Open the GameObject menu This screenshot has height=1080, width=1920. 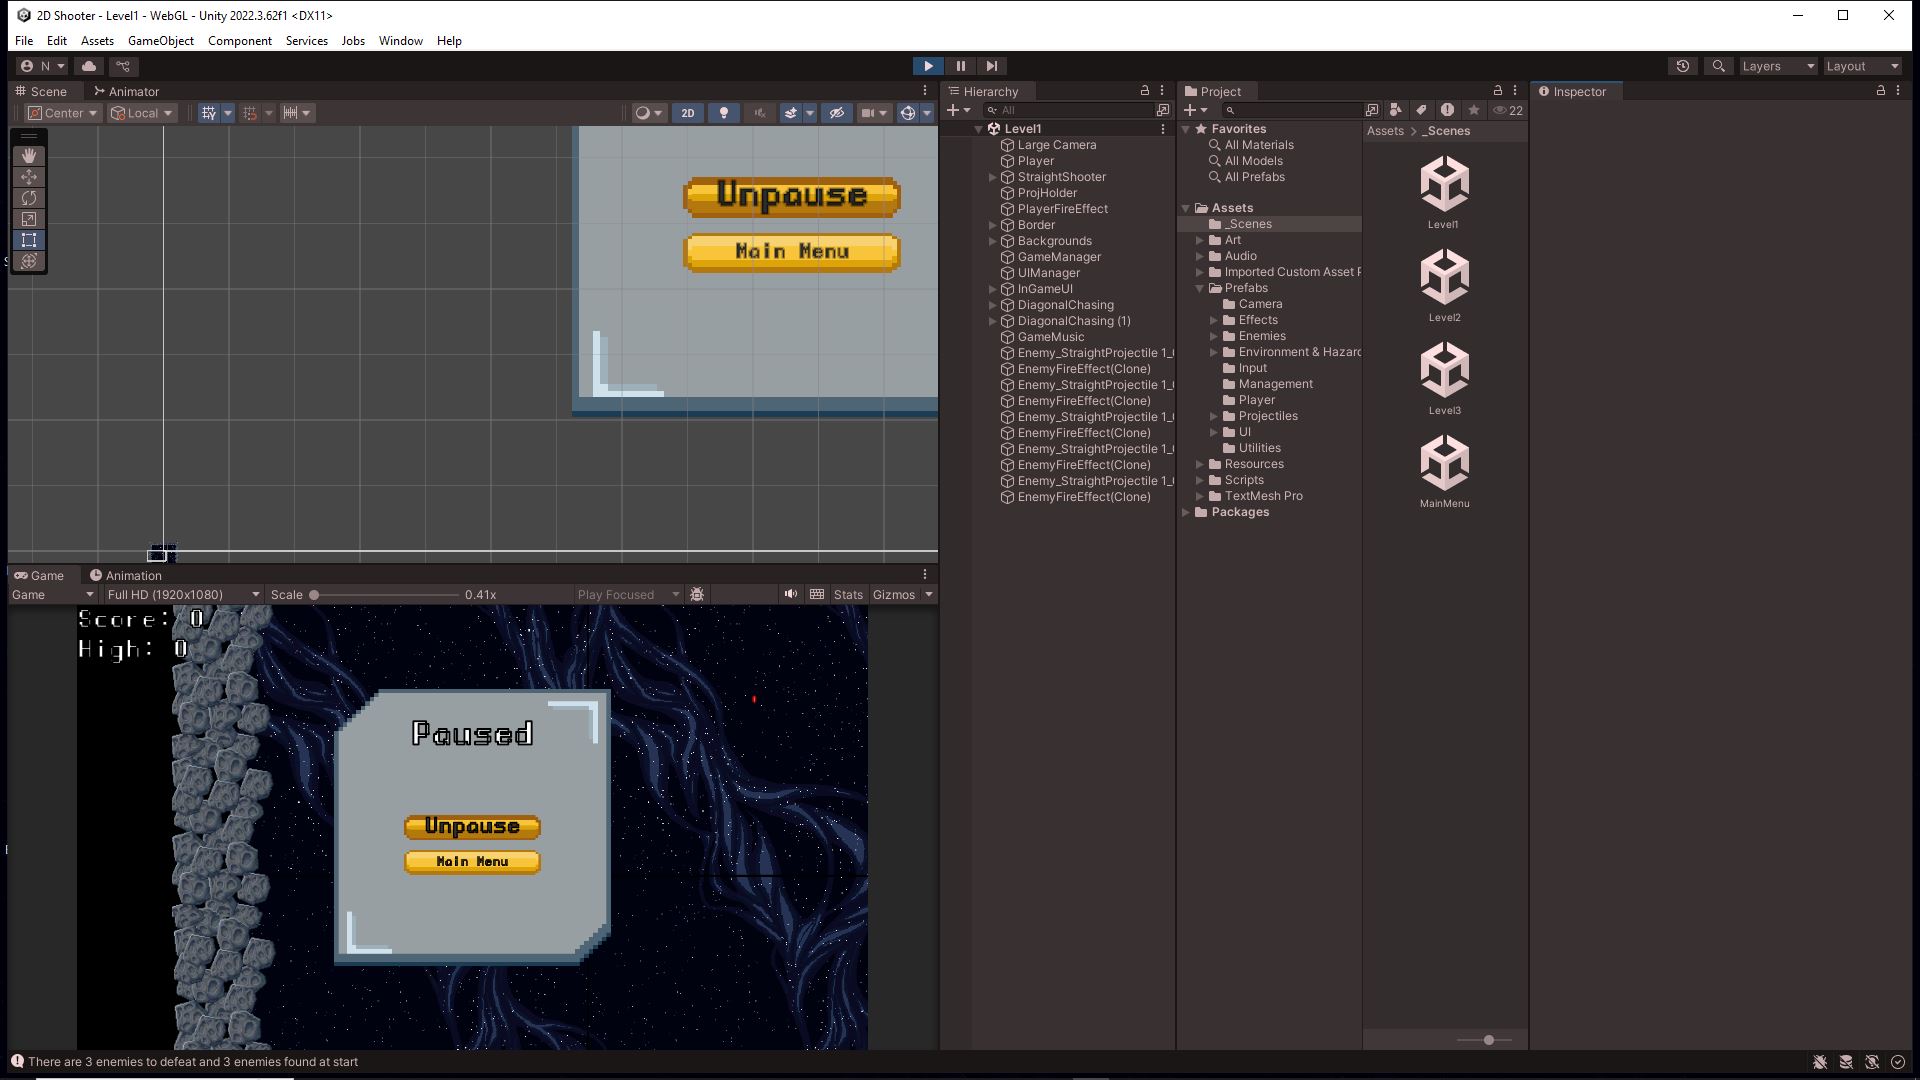tap(160, 41)
